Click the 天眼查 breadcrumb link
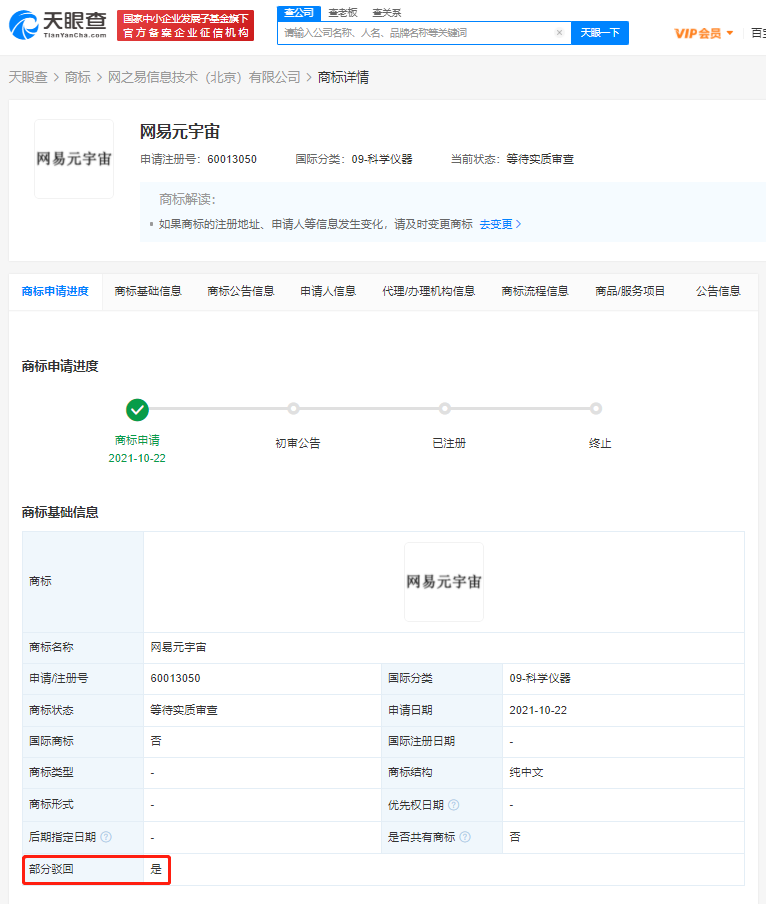The width and height of the screenshot is (766, 904). coord(28,77)
